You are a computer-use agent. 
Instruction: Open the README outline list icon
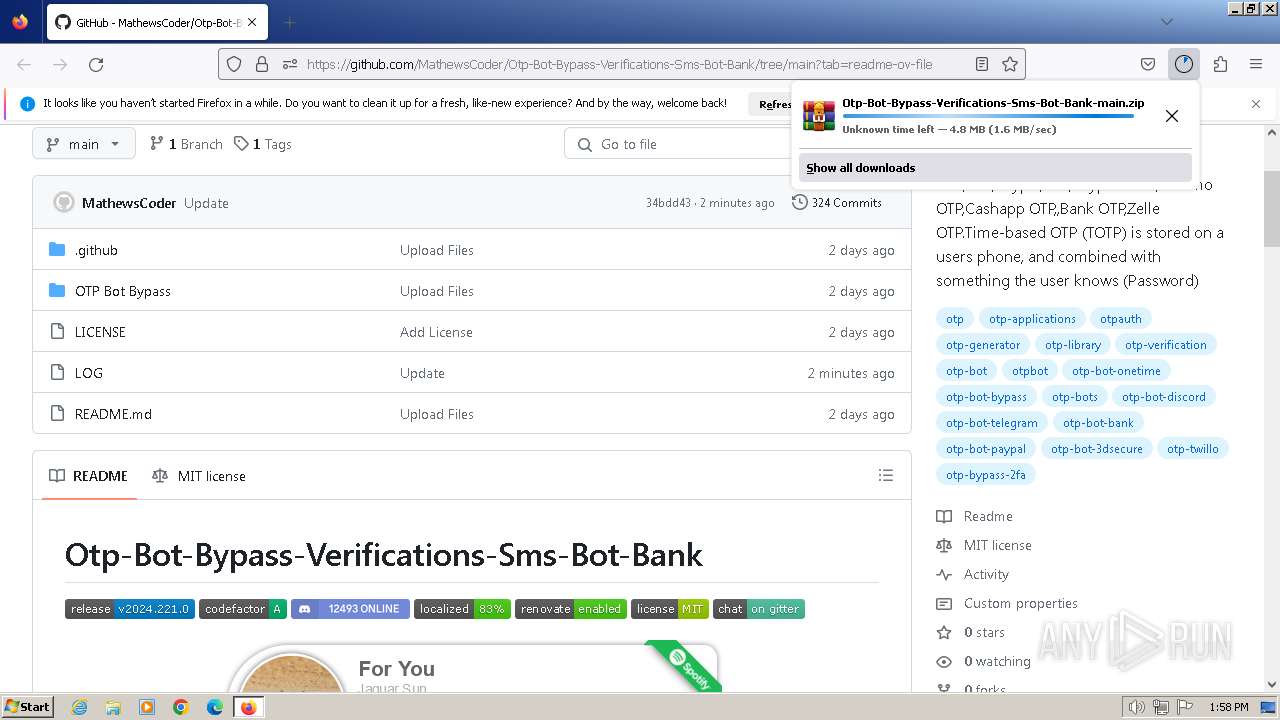[x=886, y=476]
